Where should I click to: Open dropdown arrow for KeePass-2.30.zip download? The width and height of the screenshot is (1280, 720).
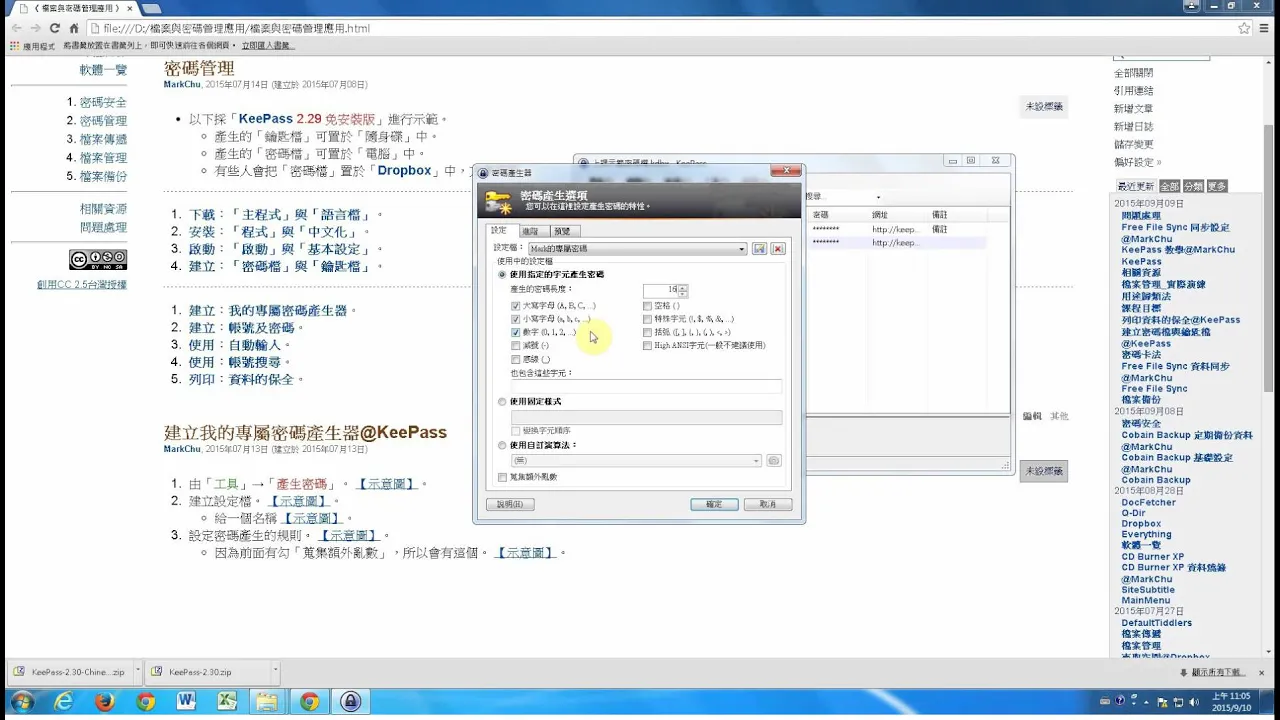click(x=275, y=672)
